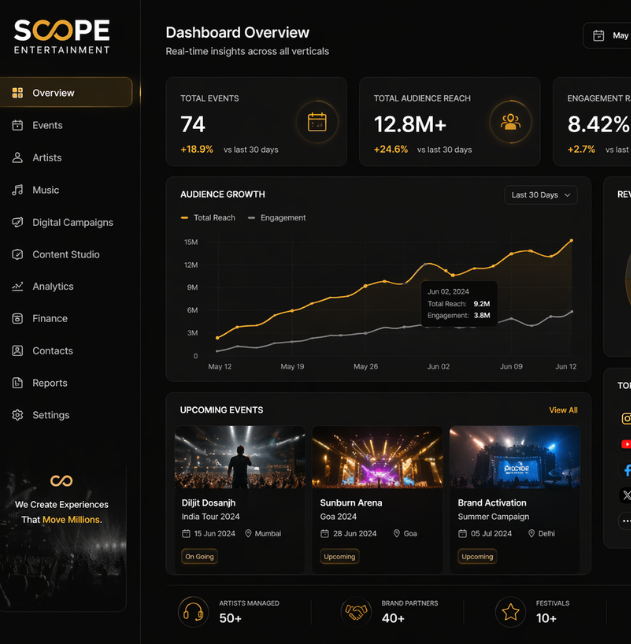Click the Artists user icon
Image resolution: width=631 pixels, height=644 pixels.
[17, 158]
